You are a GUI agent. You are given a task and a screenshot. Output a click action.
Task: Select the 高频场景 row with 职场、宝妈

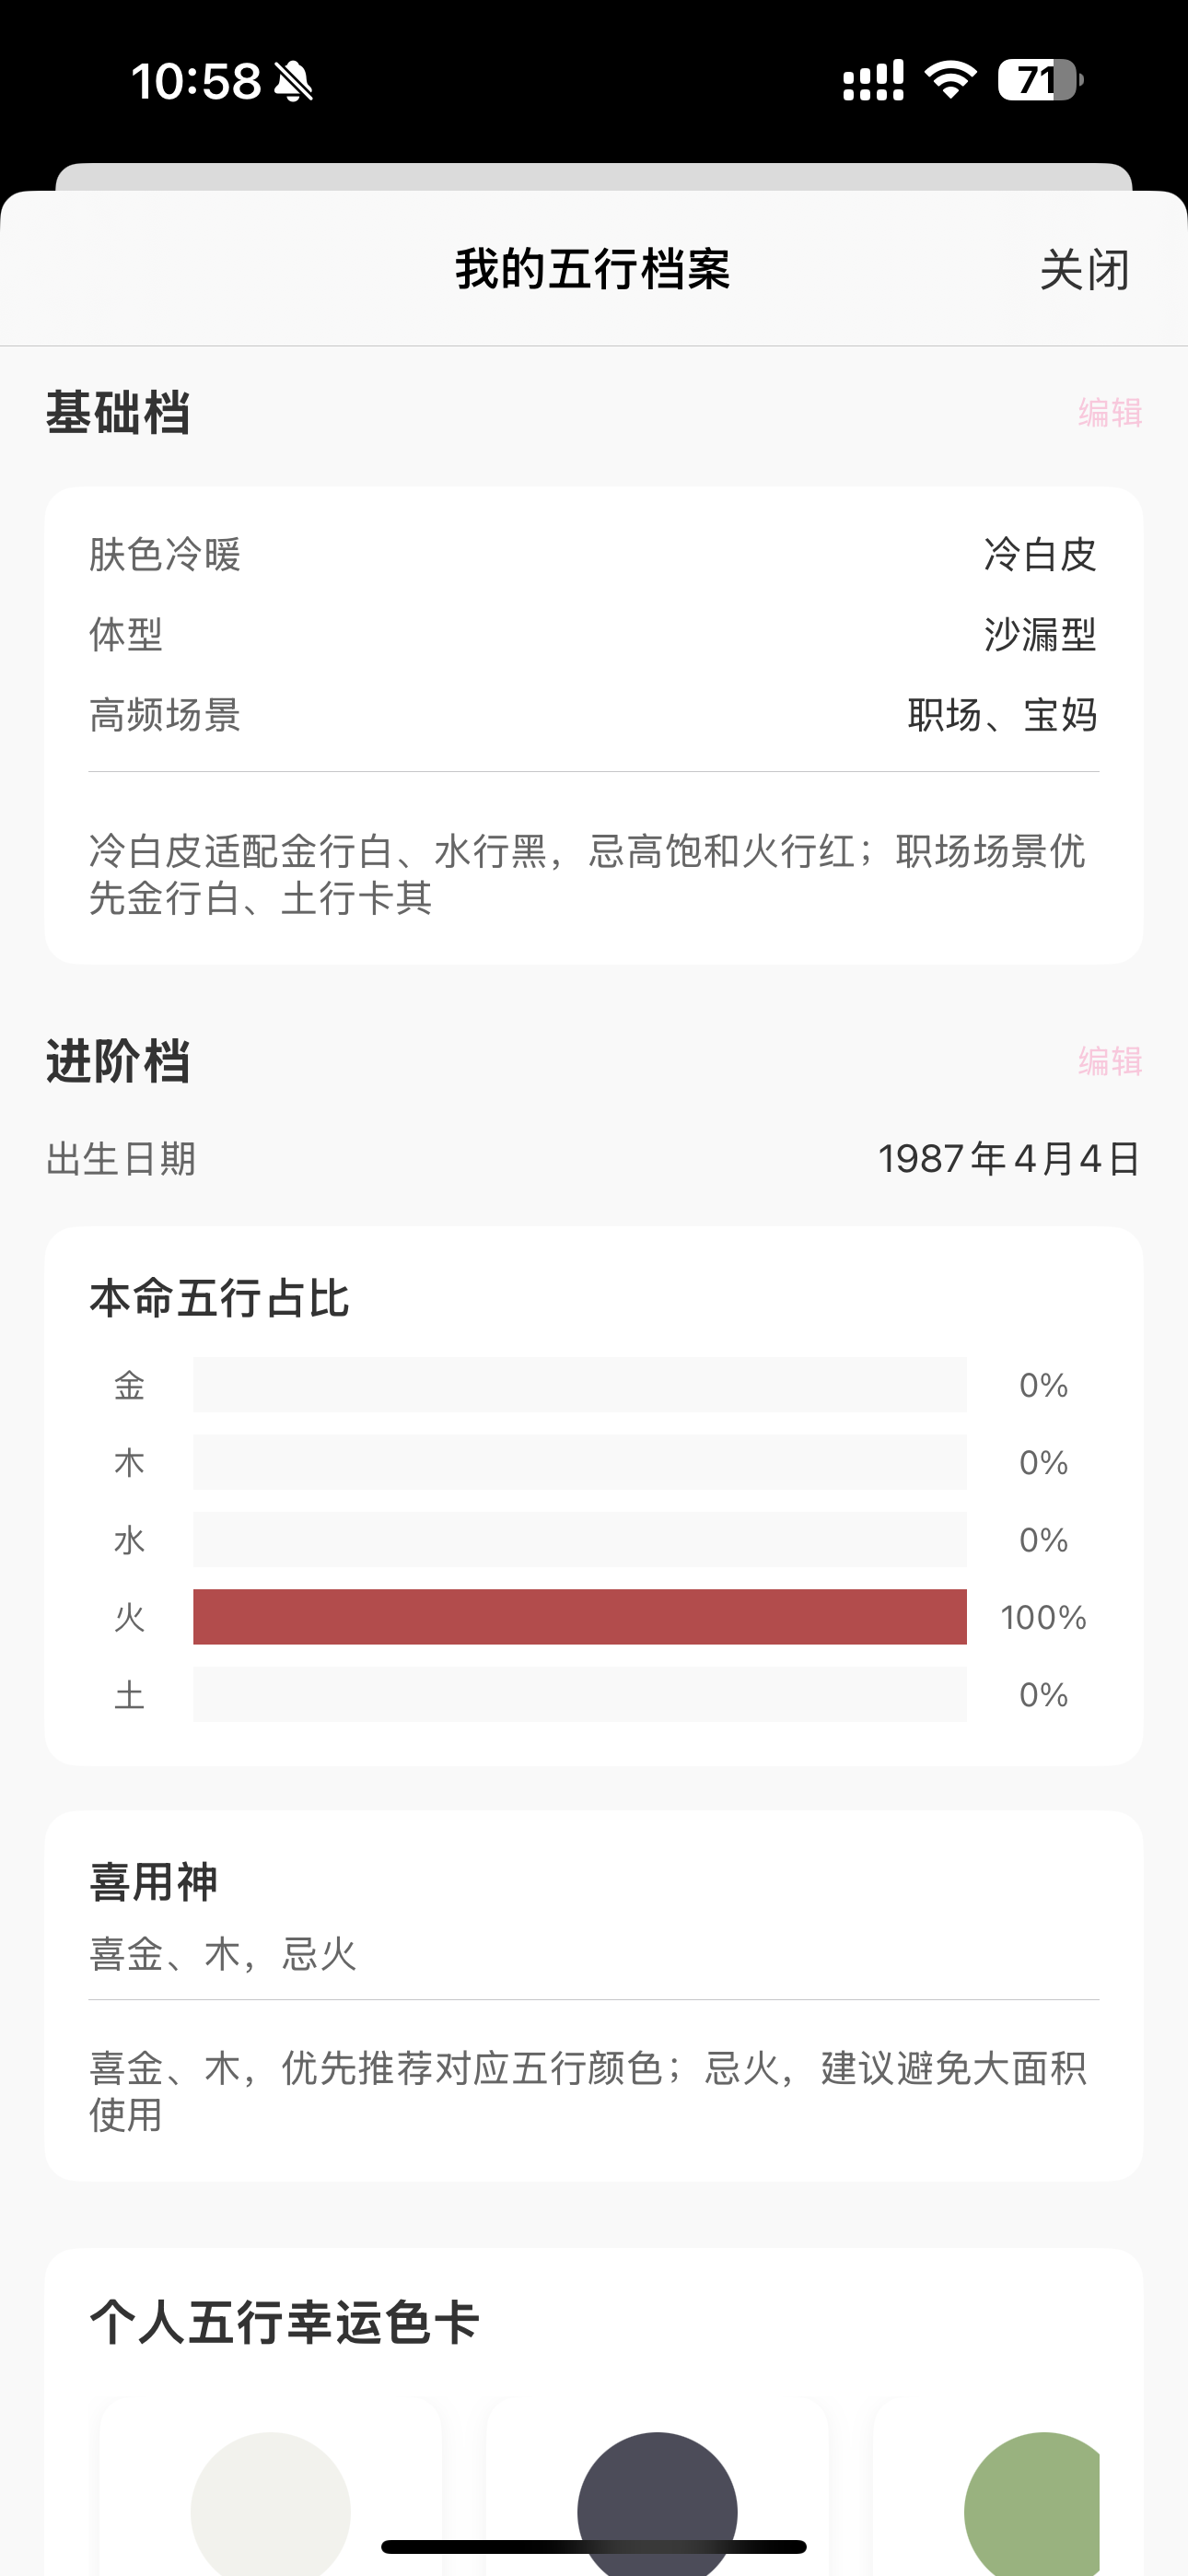pos(594,716)
